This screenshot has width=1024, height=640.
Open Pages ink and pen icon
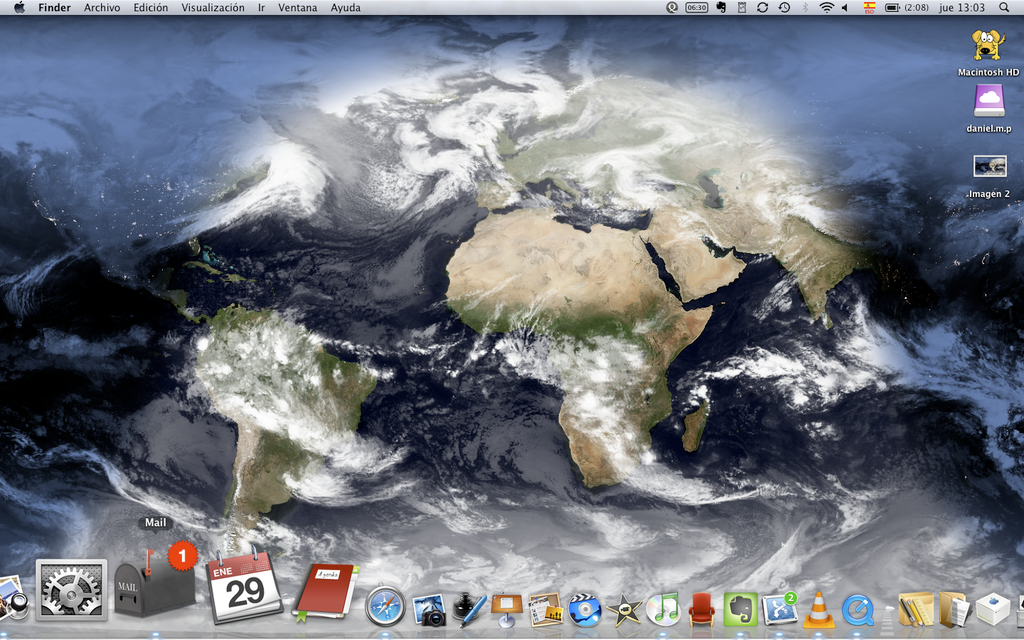(469, 609)
